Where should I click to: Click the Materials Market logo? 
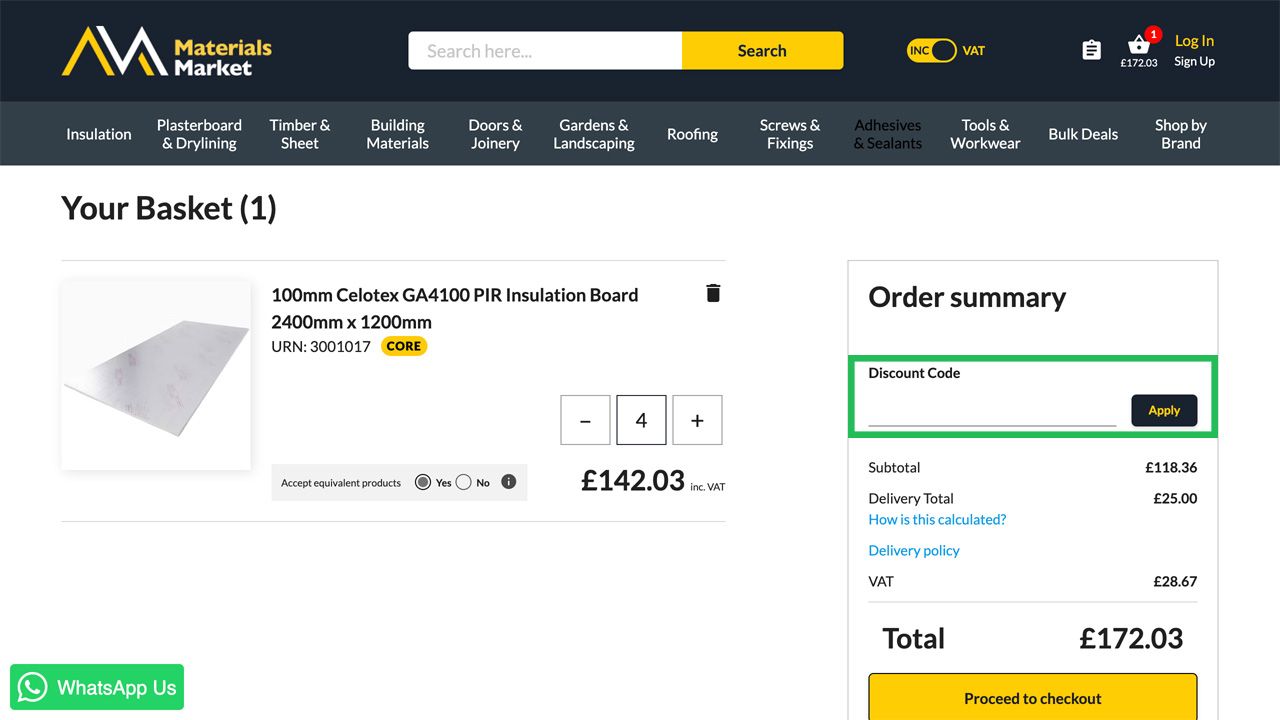[x=167, y=51]
